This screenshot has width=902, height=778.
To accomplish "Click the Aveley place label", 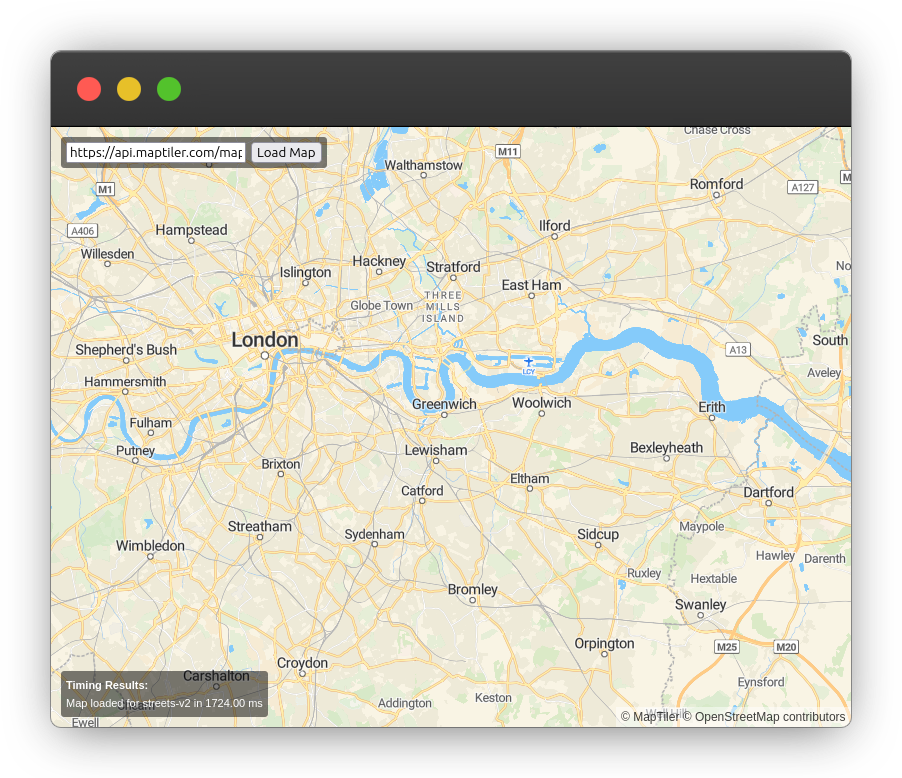I will coord(824,372).
